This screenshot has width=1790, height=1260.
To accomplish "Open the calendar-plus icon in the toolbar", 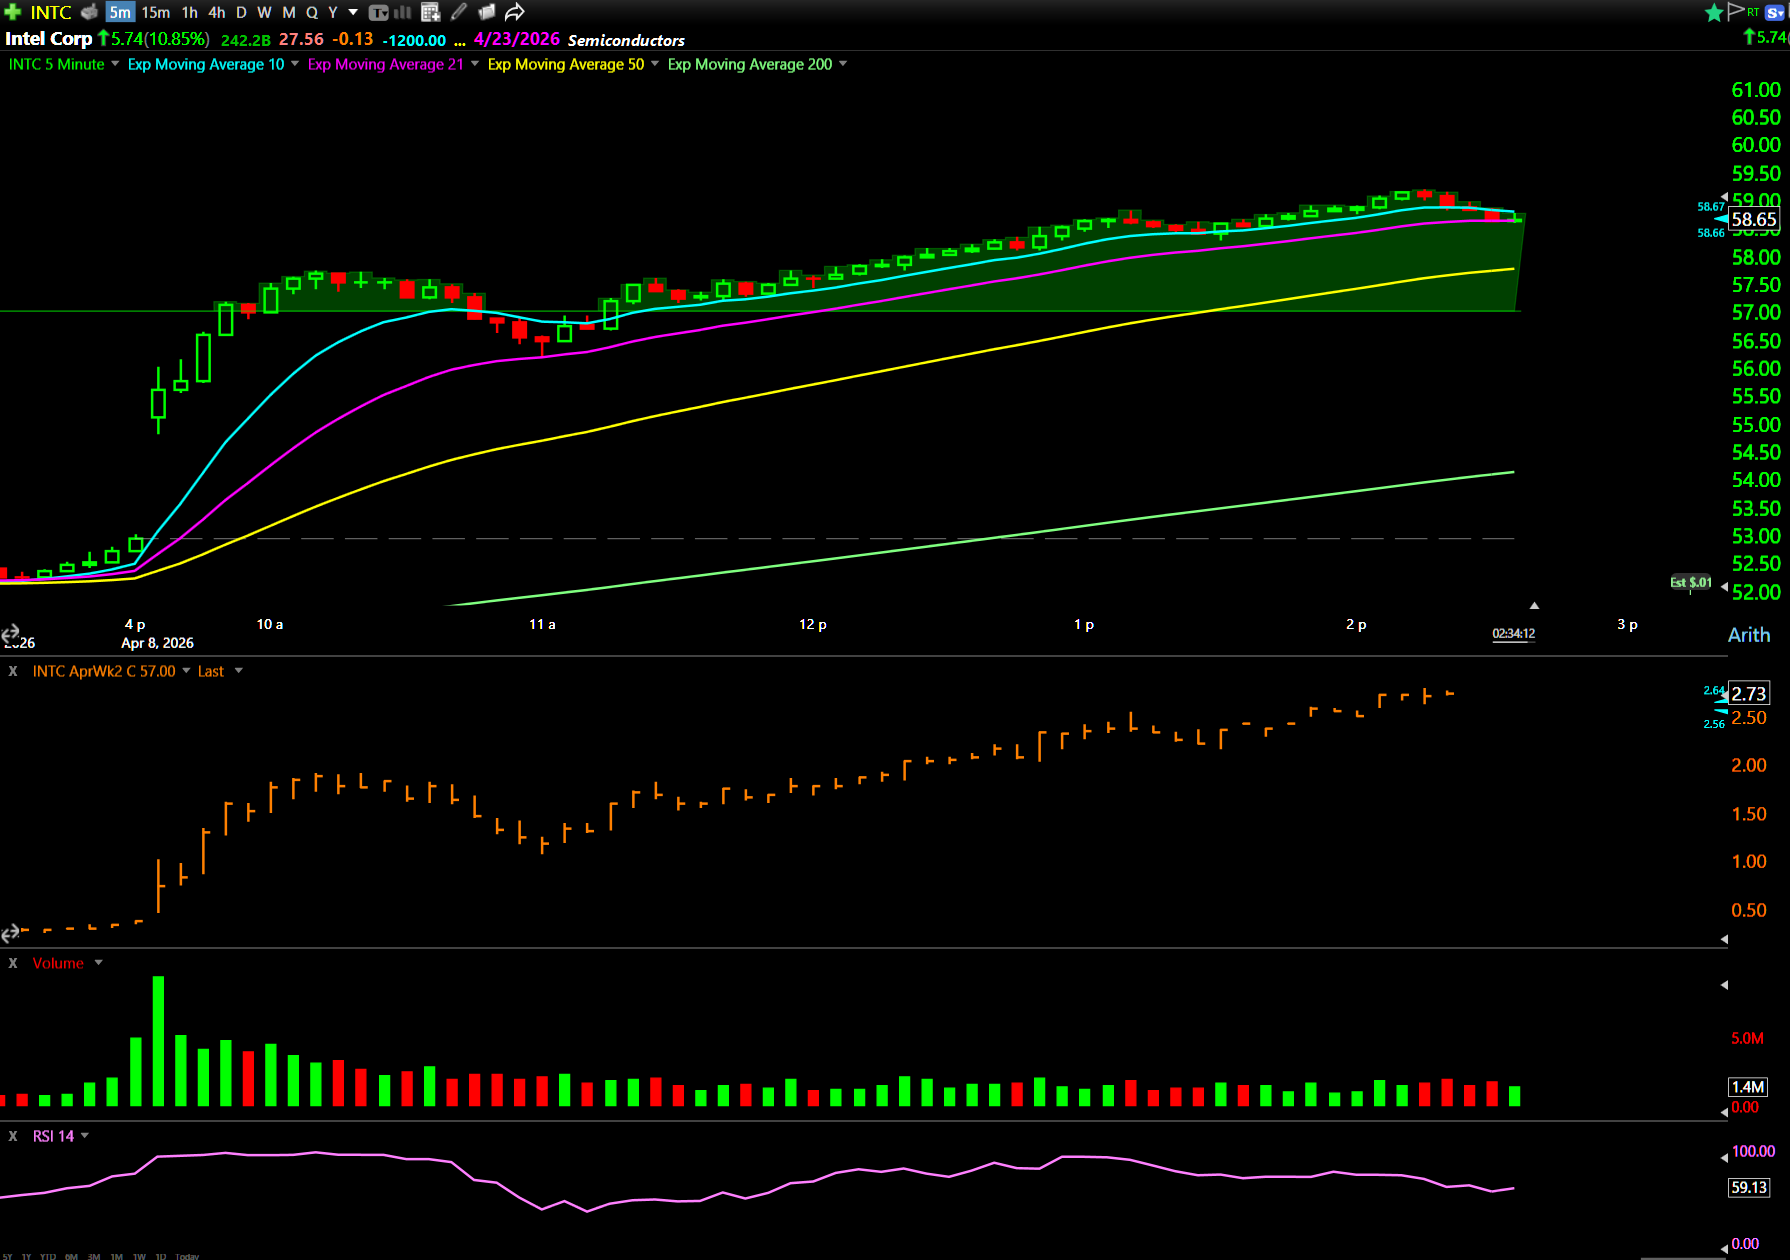I will click(x=430, y=12).
